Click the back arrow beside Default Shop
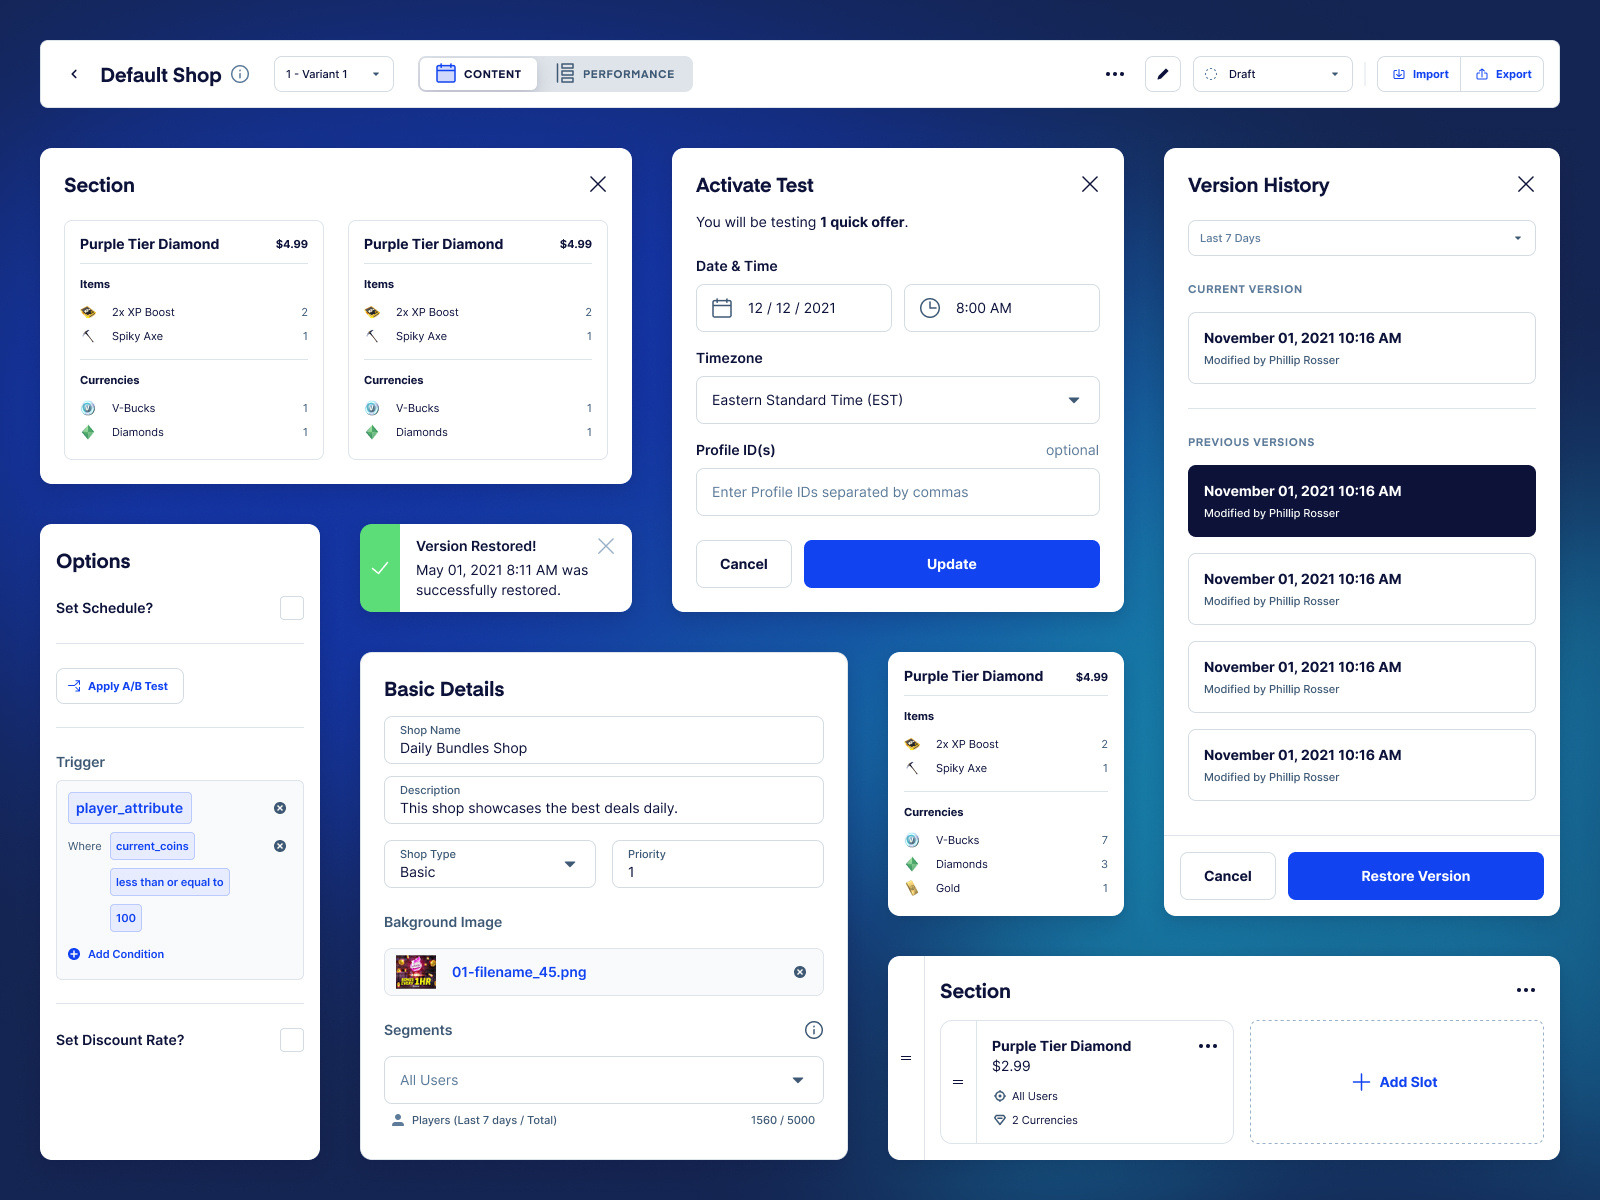Viewport: 1600px width, 1200px height. pos(74,73)
